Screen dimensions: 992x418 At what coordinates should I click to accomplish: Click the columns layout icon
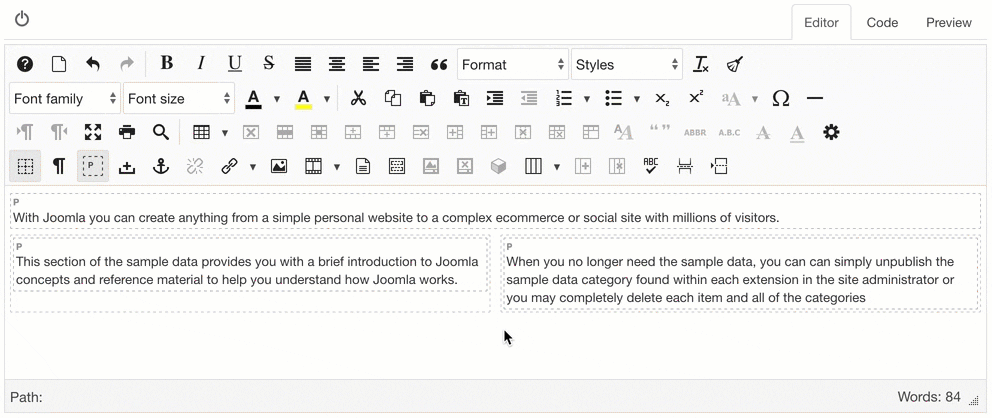[x=533, y=166]
